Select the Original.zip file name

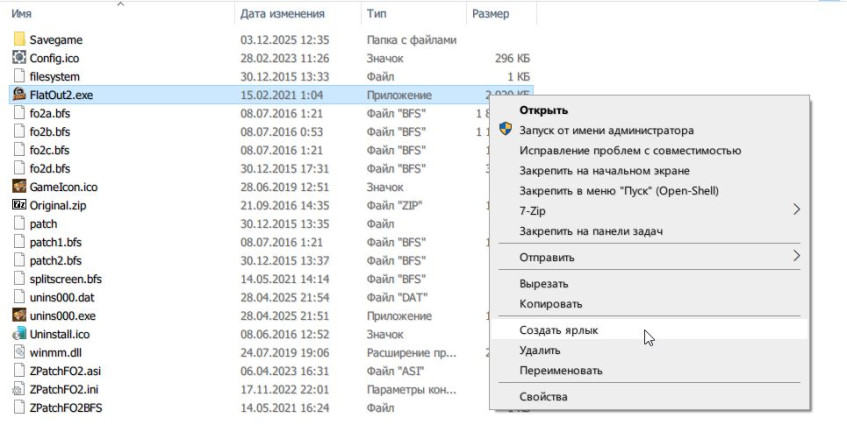tap(58, 205)
